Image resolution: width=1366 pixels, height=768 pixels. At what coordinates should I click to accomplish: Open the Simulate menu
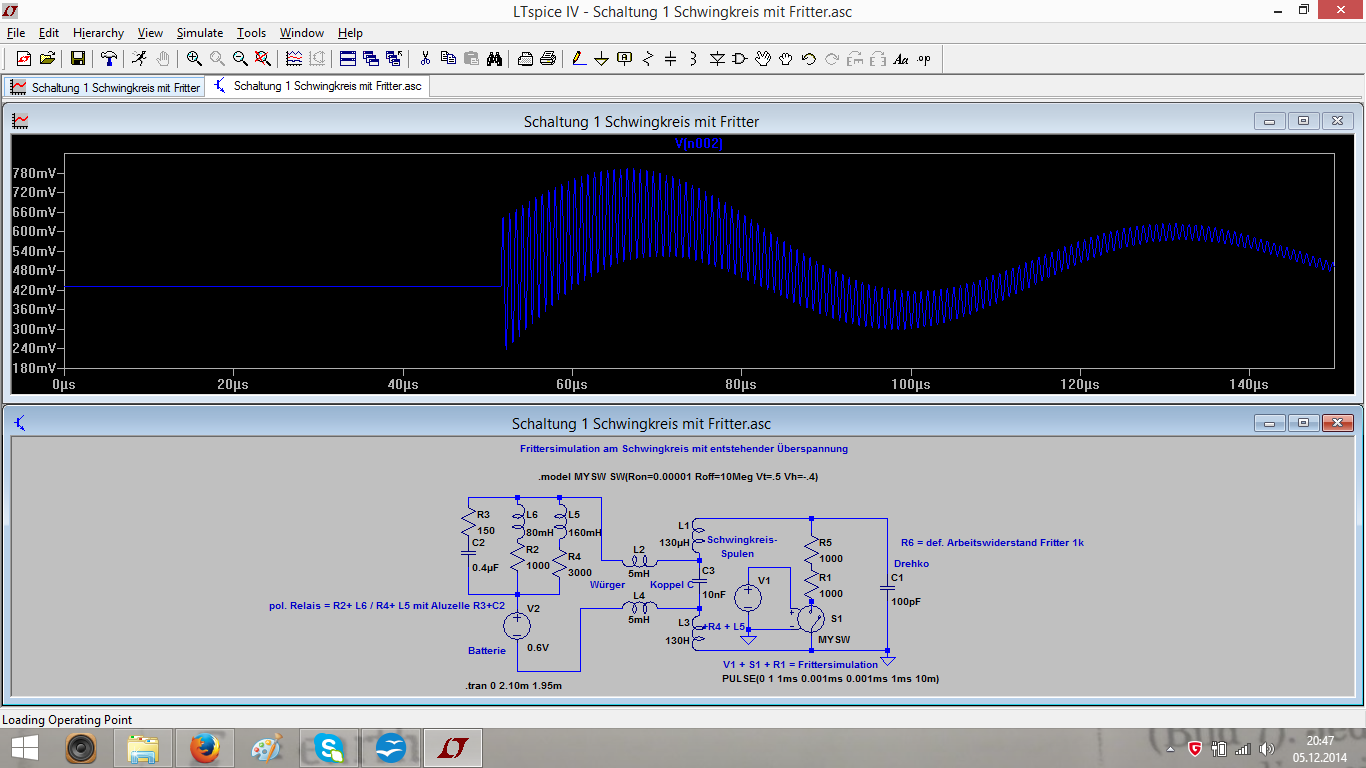coord(200,33)
